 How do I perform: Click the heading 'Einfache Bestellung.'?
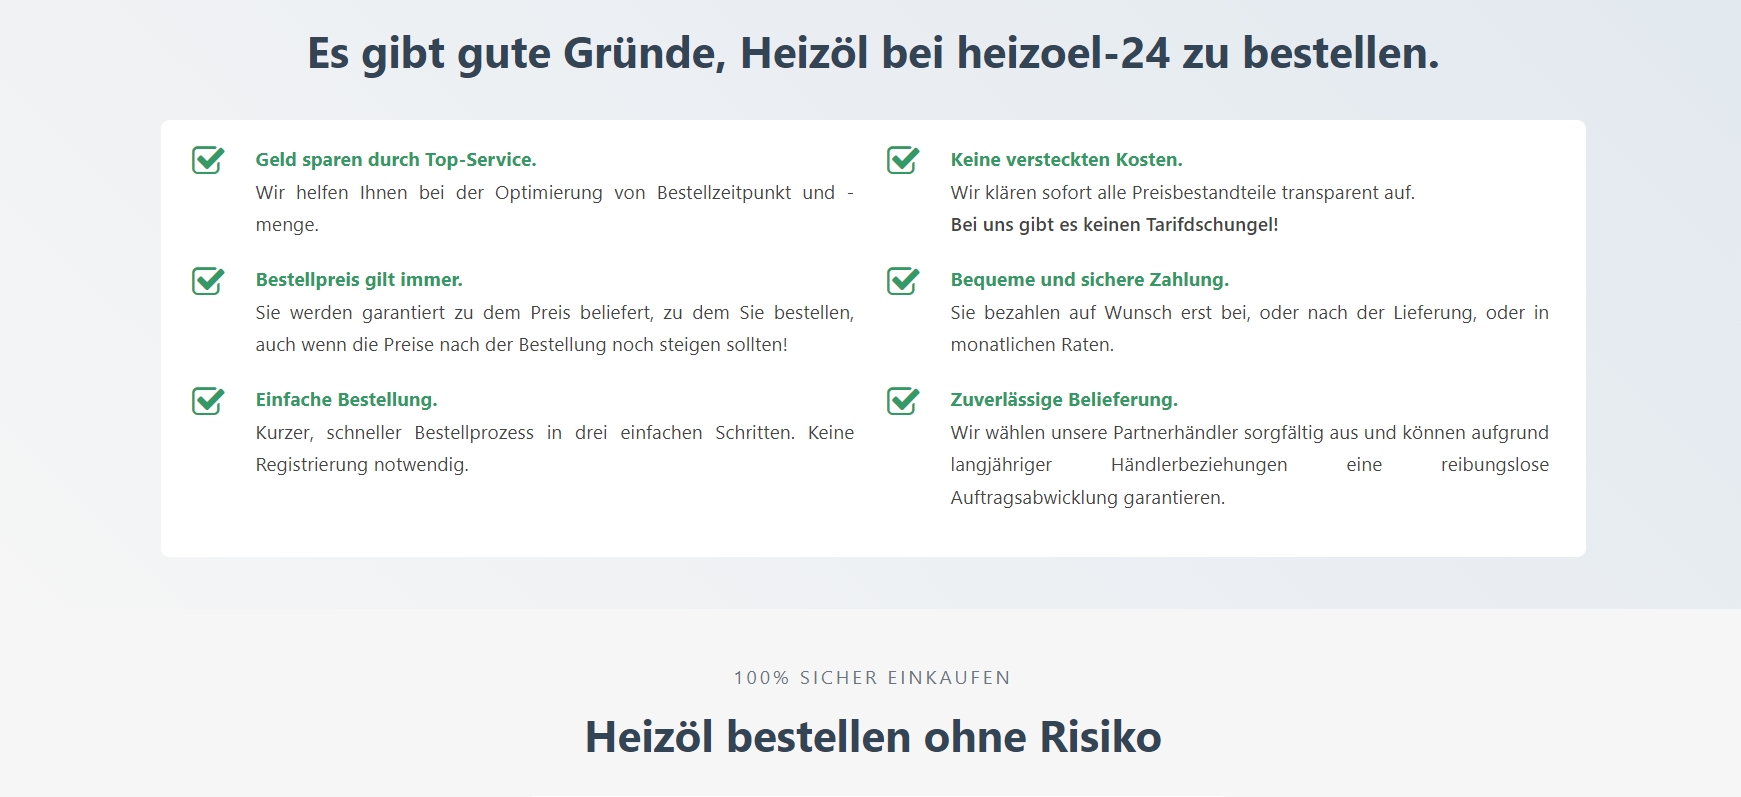tap(346, 400)
